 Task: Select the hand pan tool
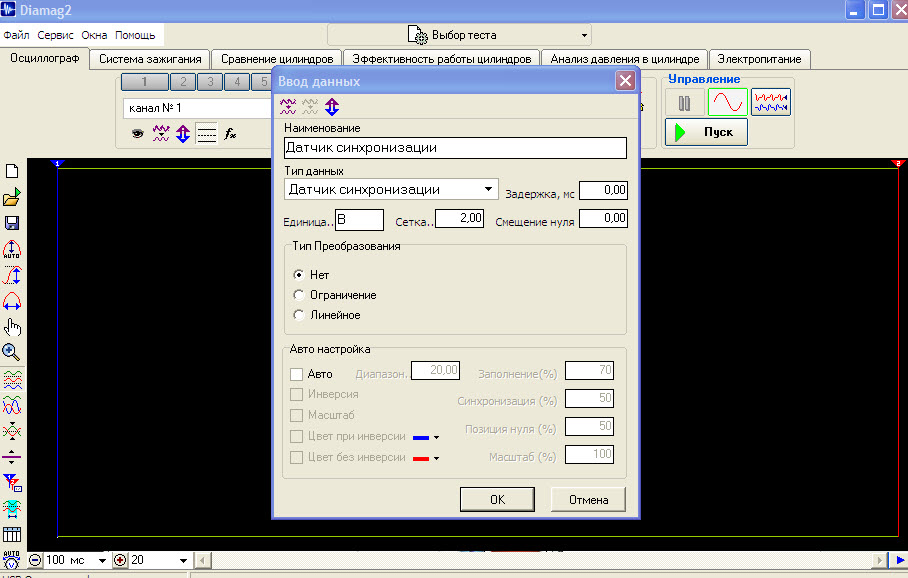(x=12, y=327)
